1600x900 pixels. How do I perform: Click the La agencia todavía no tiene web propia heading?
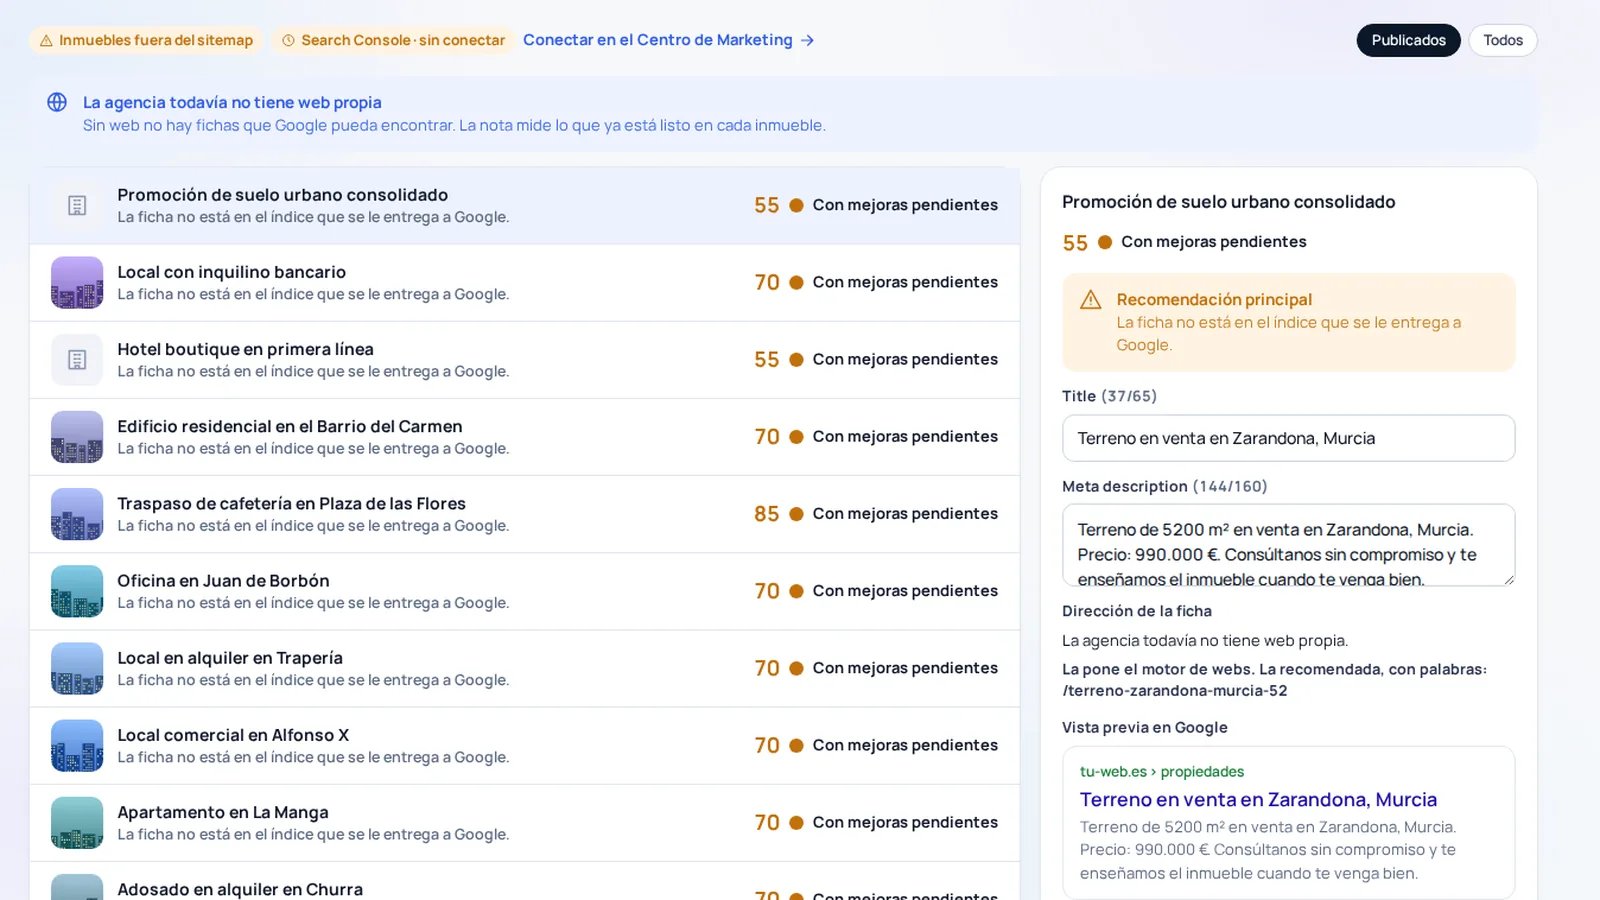(x=232, y=102)
